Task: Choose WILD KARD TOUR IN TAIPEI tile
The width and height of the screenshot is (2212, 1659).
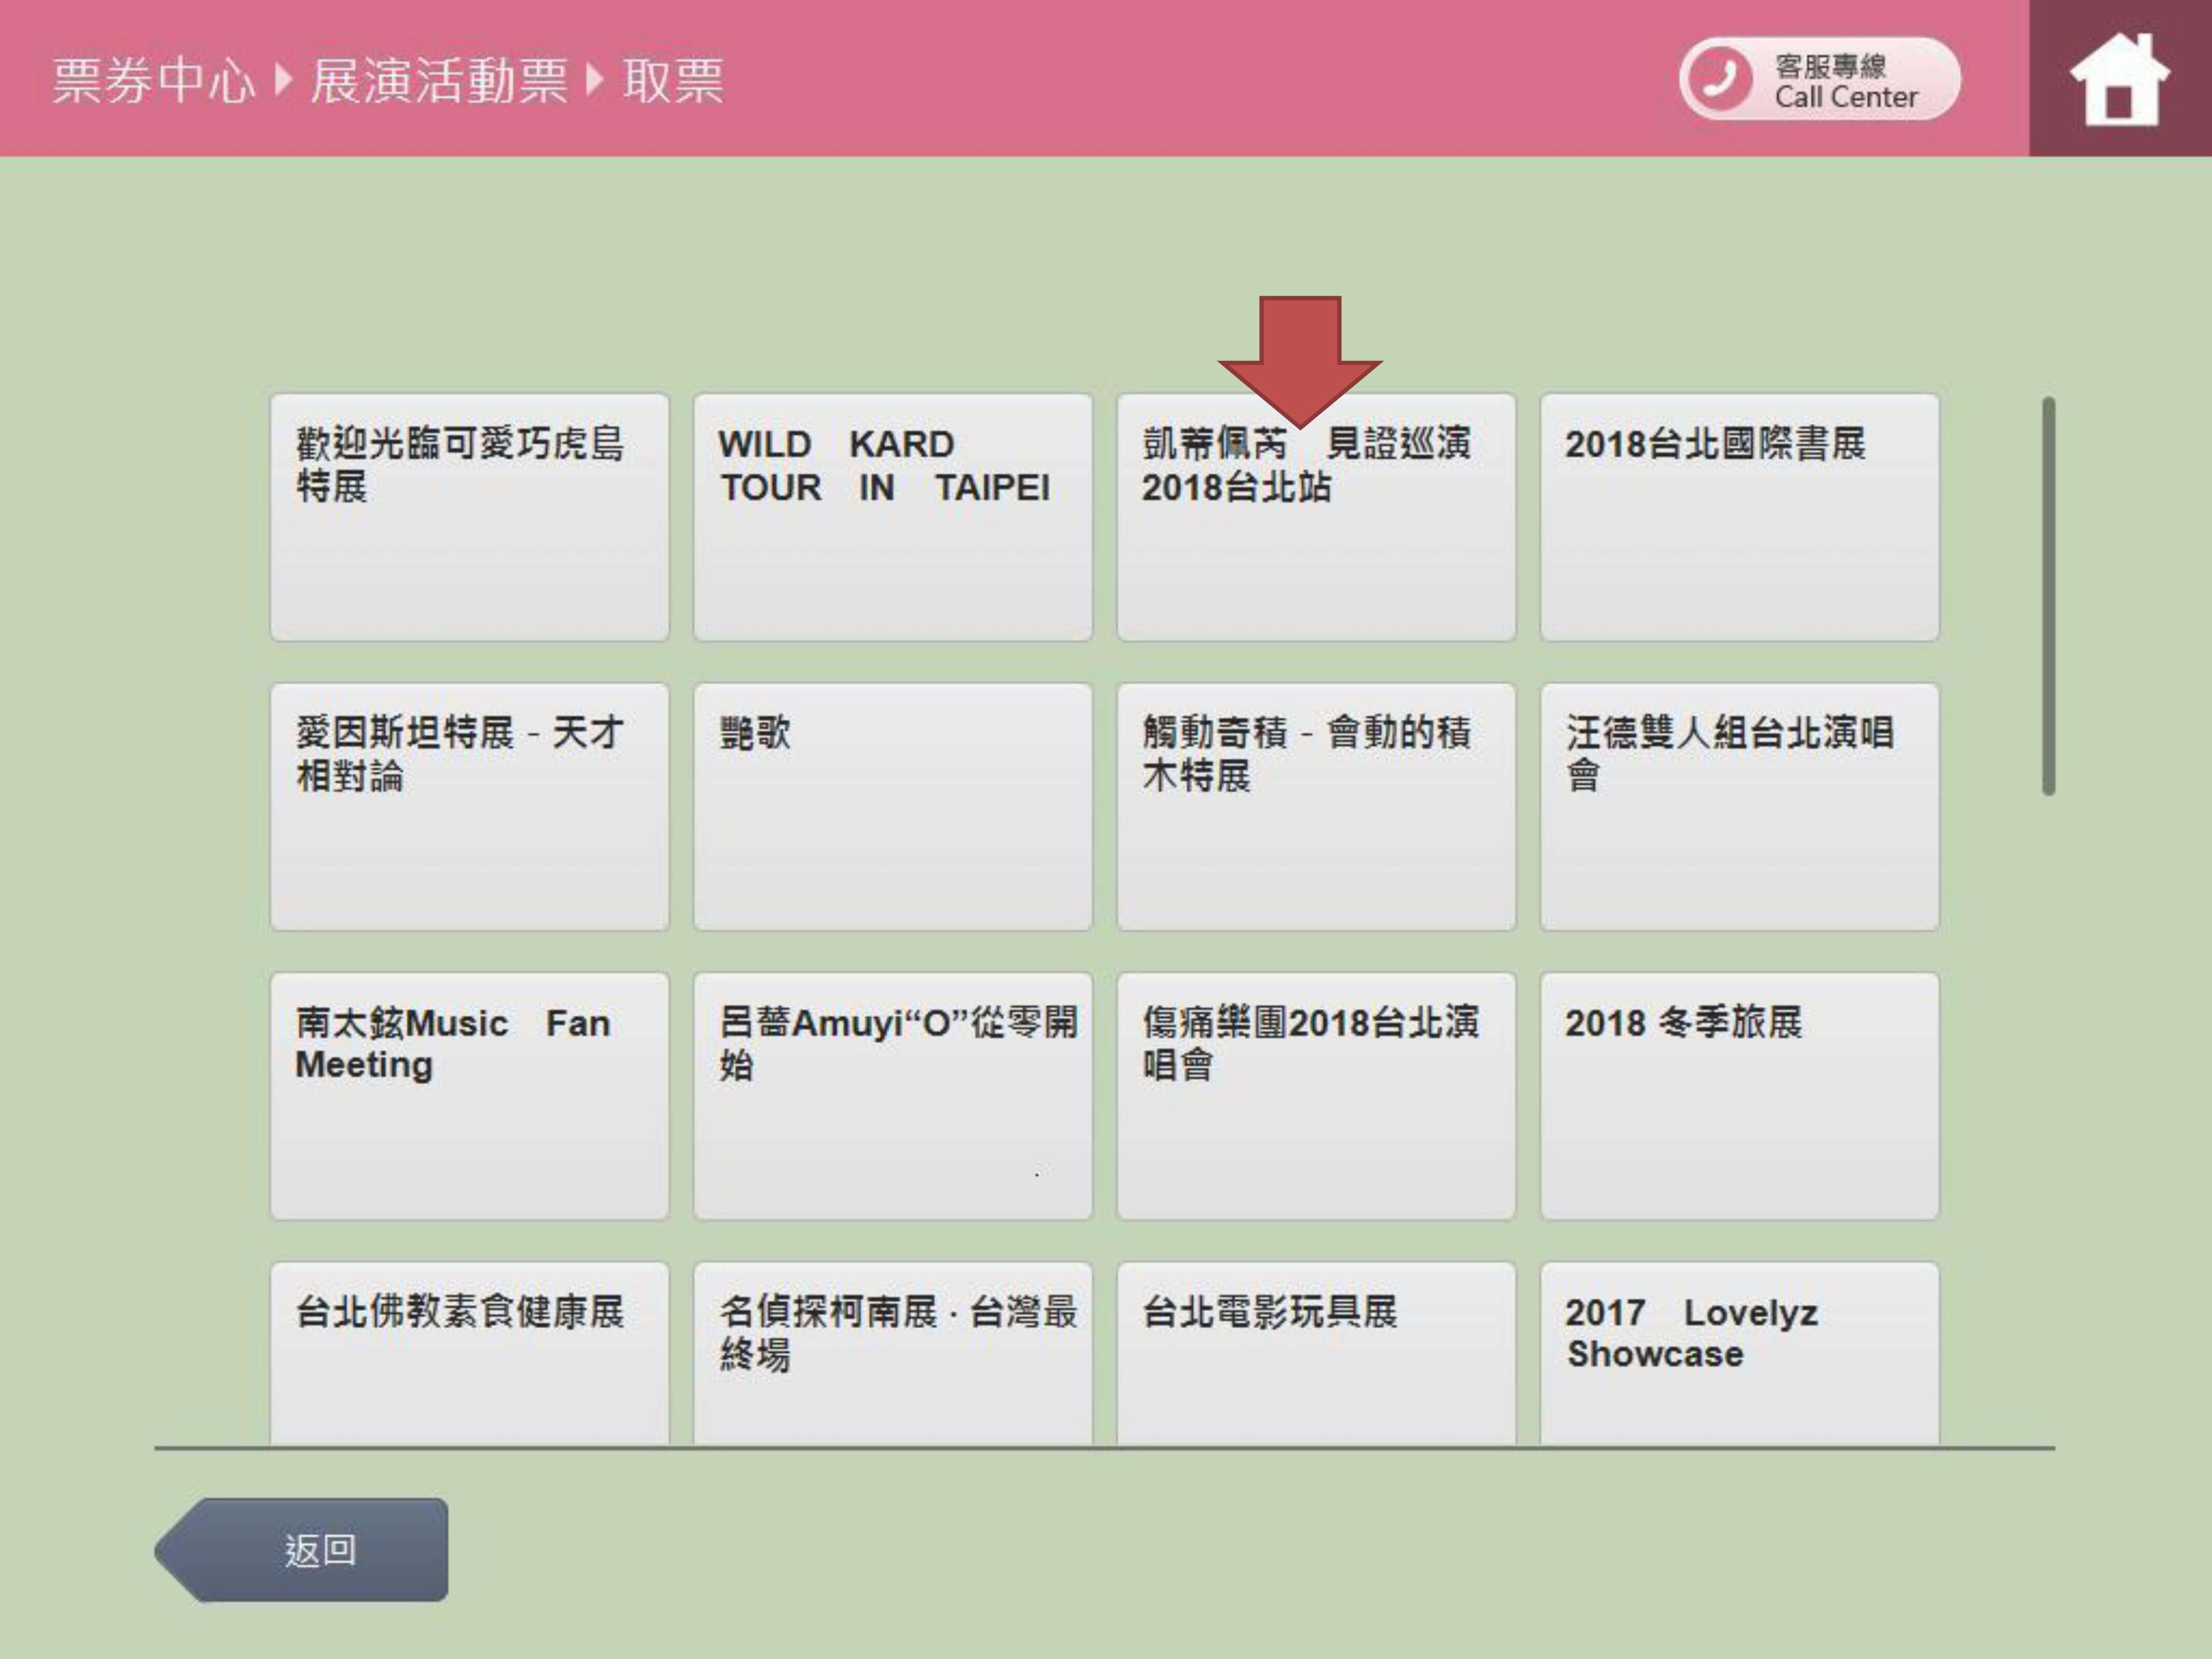Action: (892, 517)
